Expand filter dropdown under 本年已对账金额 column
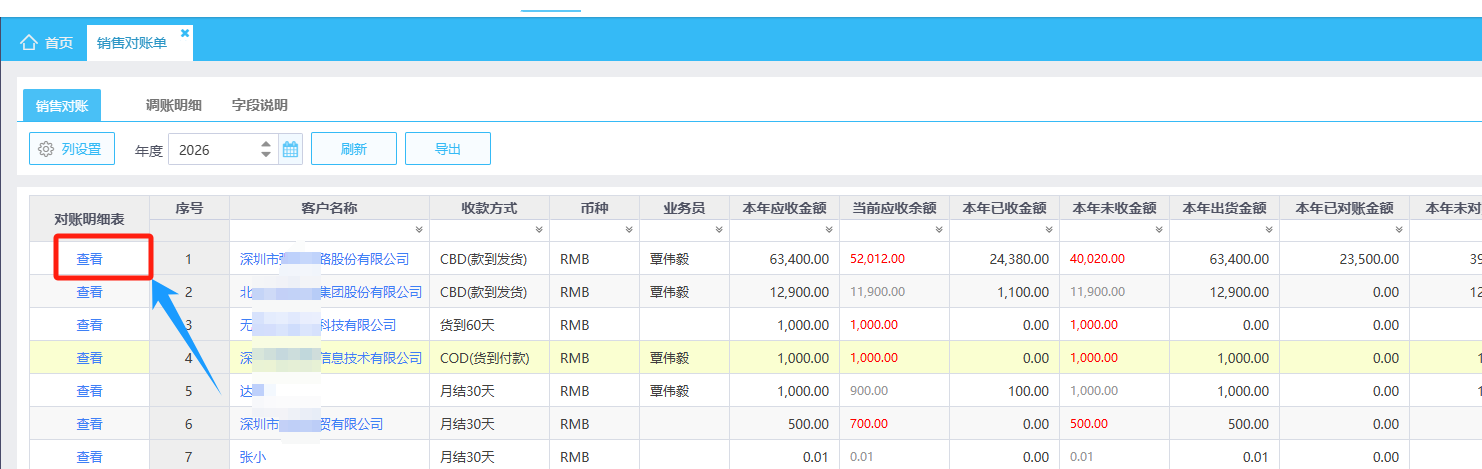The width and height of the screenshot is (1482, 469). [x=1398, y=231]
